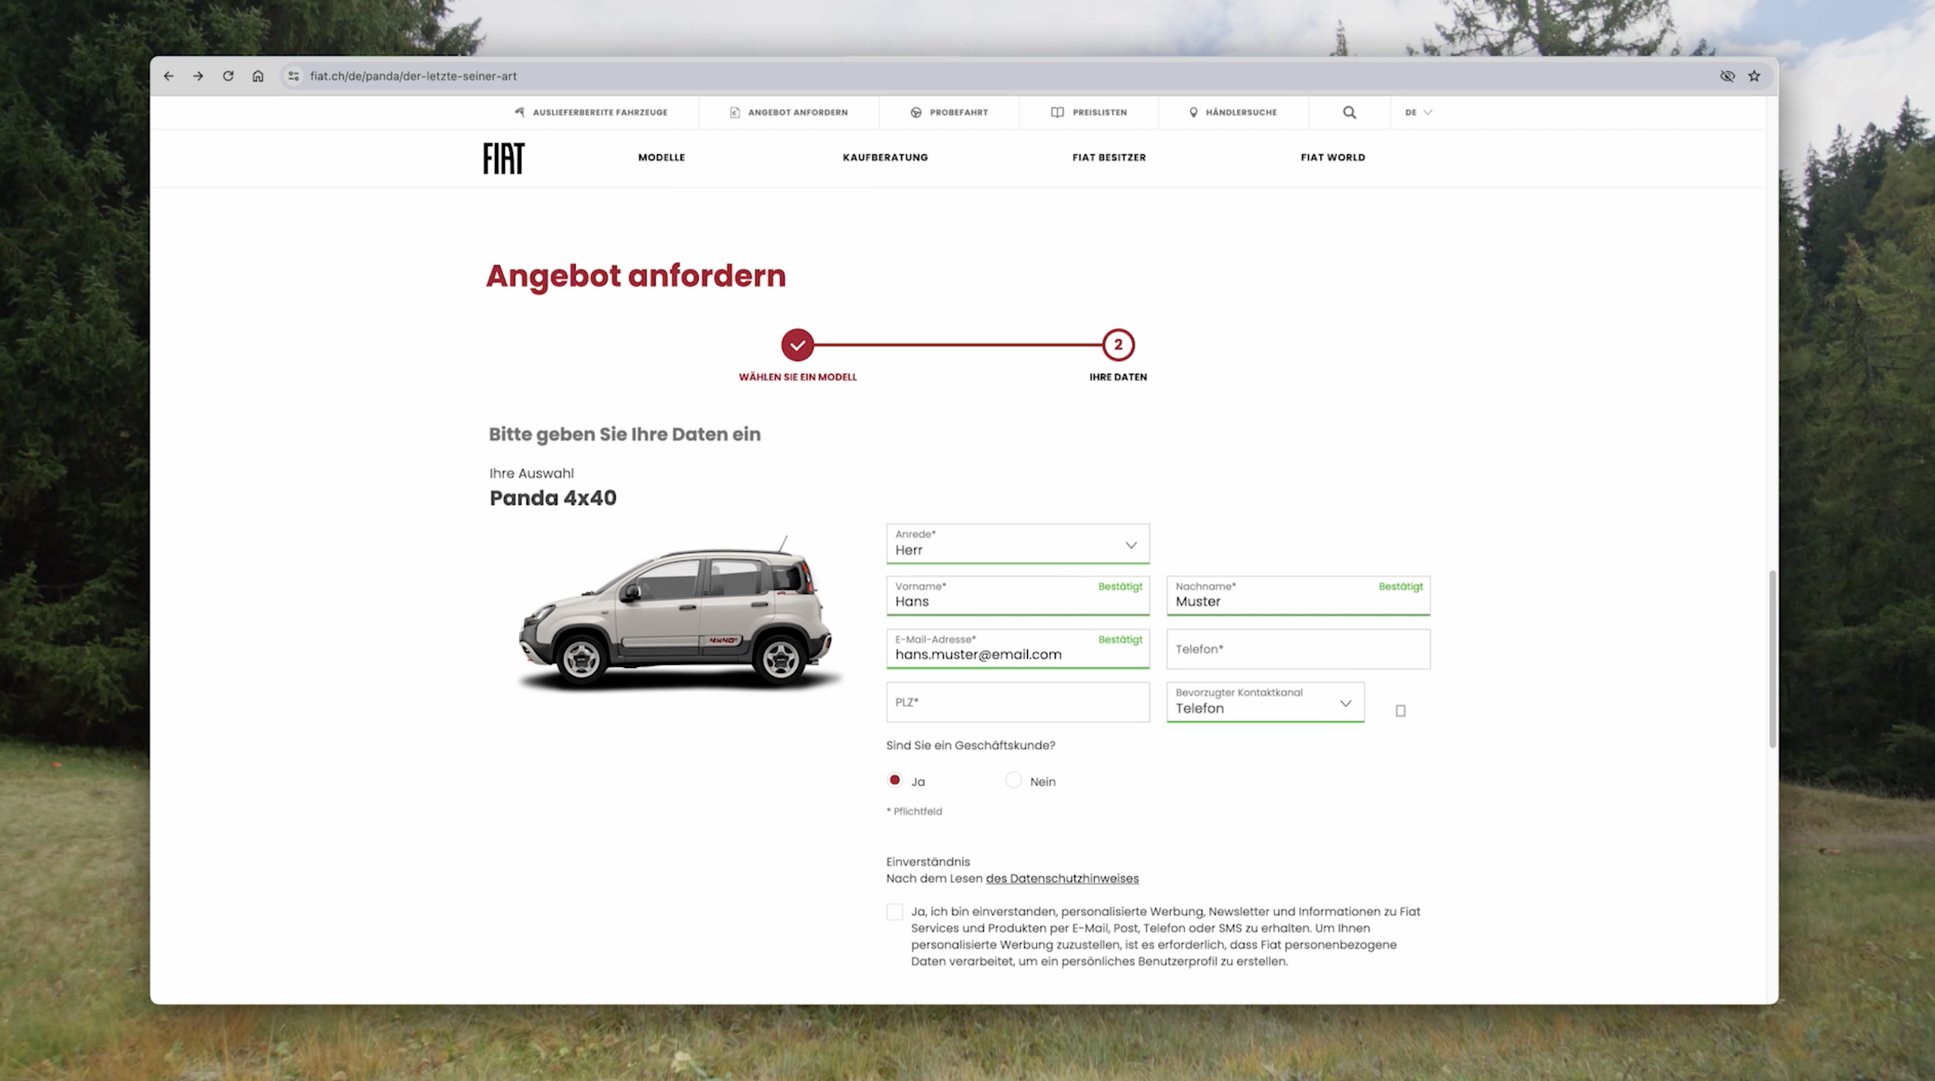1935x1081 pixels.
Task: Open the Datenschutzhinweises link
Action: 1062,878
